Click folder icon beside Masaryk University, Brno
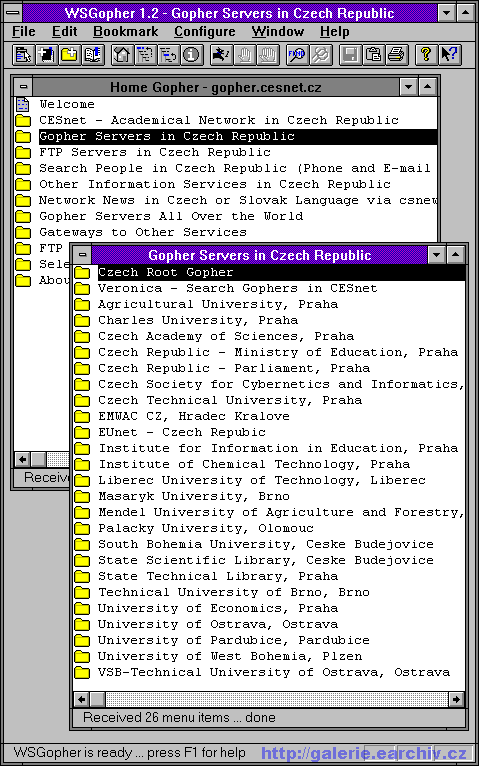The image size is (479, 766). [x=82, y=497]
